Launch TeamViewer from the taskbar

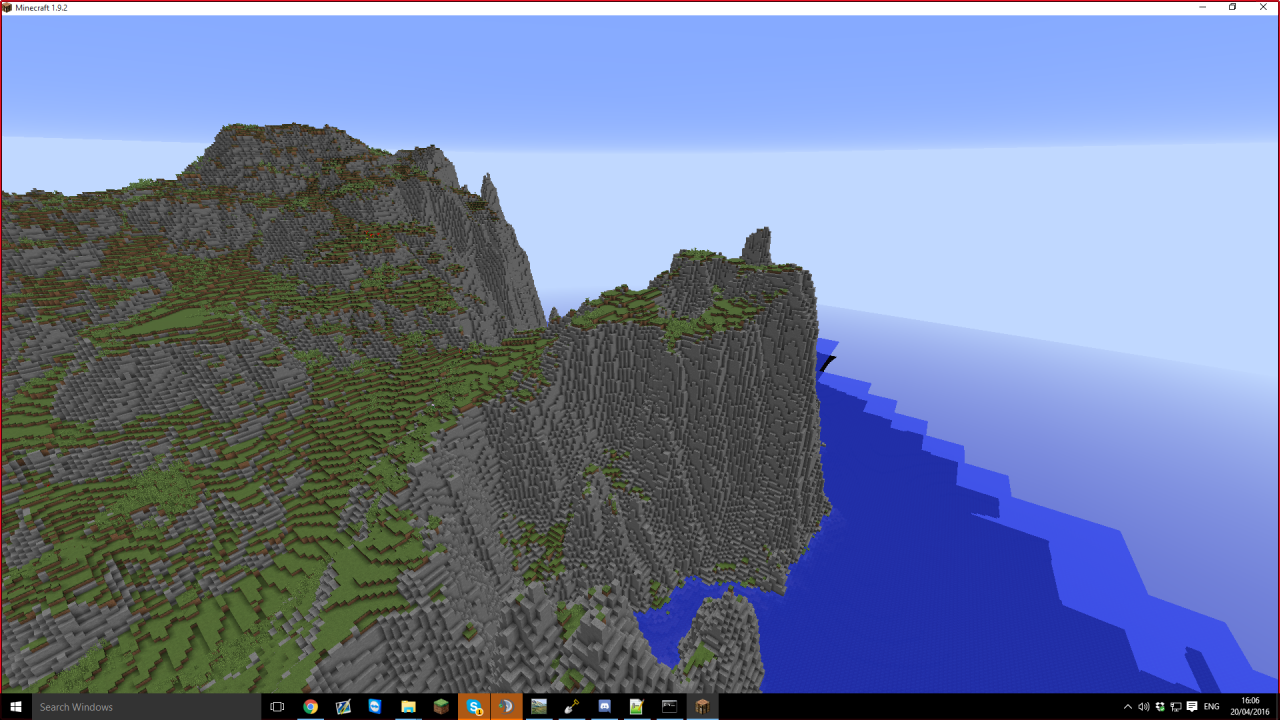click(x=374, y=707)
